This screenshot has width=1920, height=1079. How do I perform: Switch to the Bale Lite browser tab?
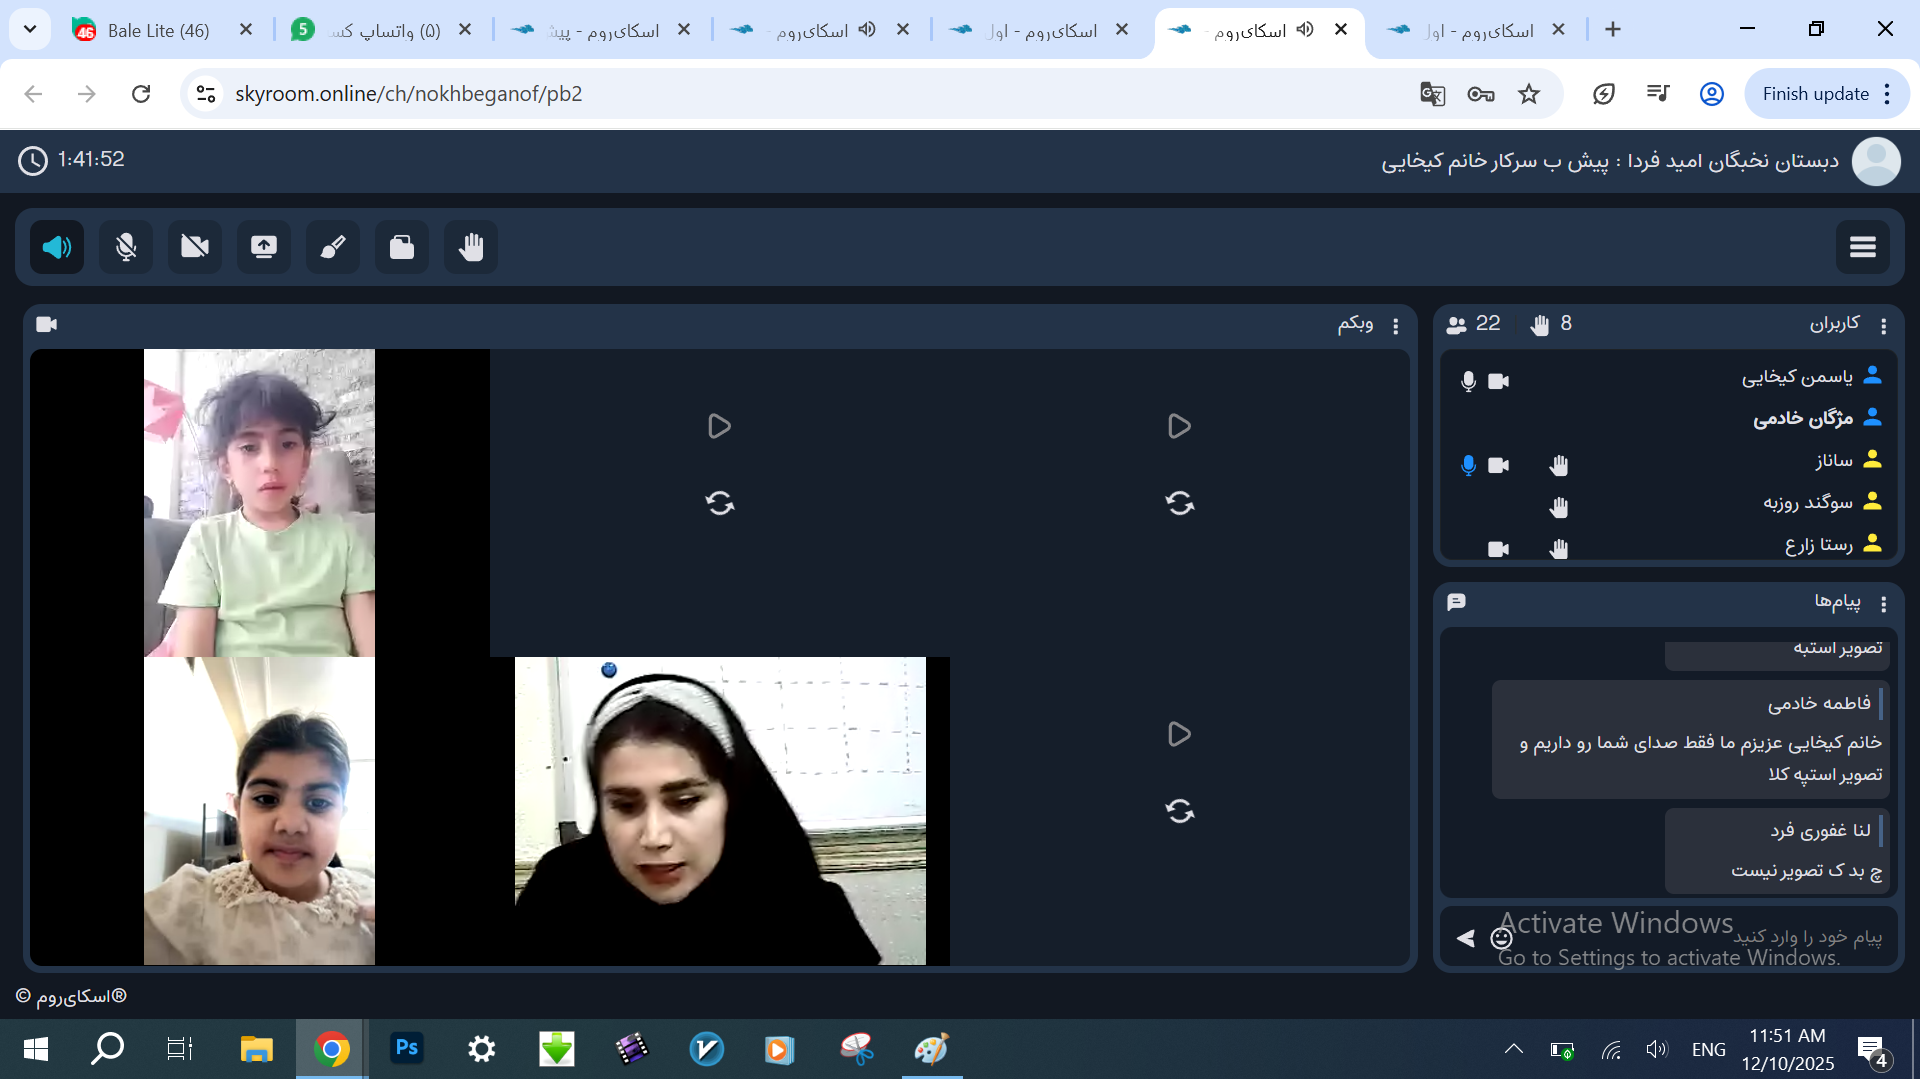point(158,30)
